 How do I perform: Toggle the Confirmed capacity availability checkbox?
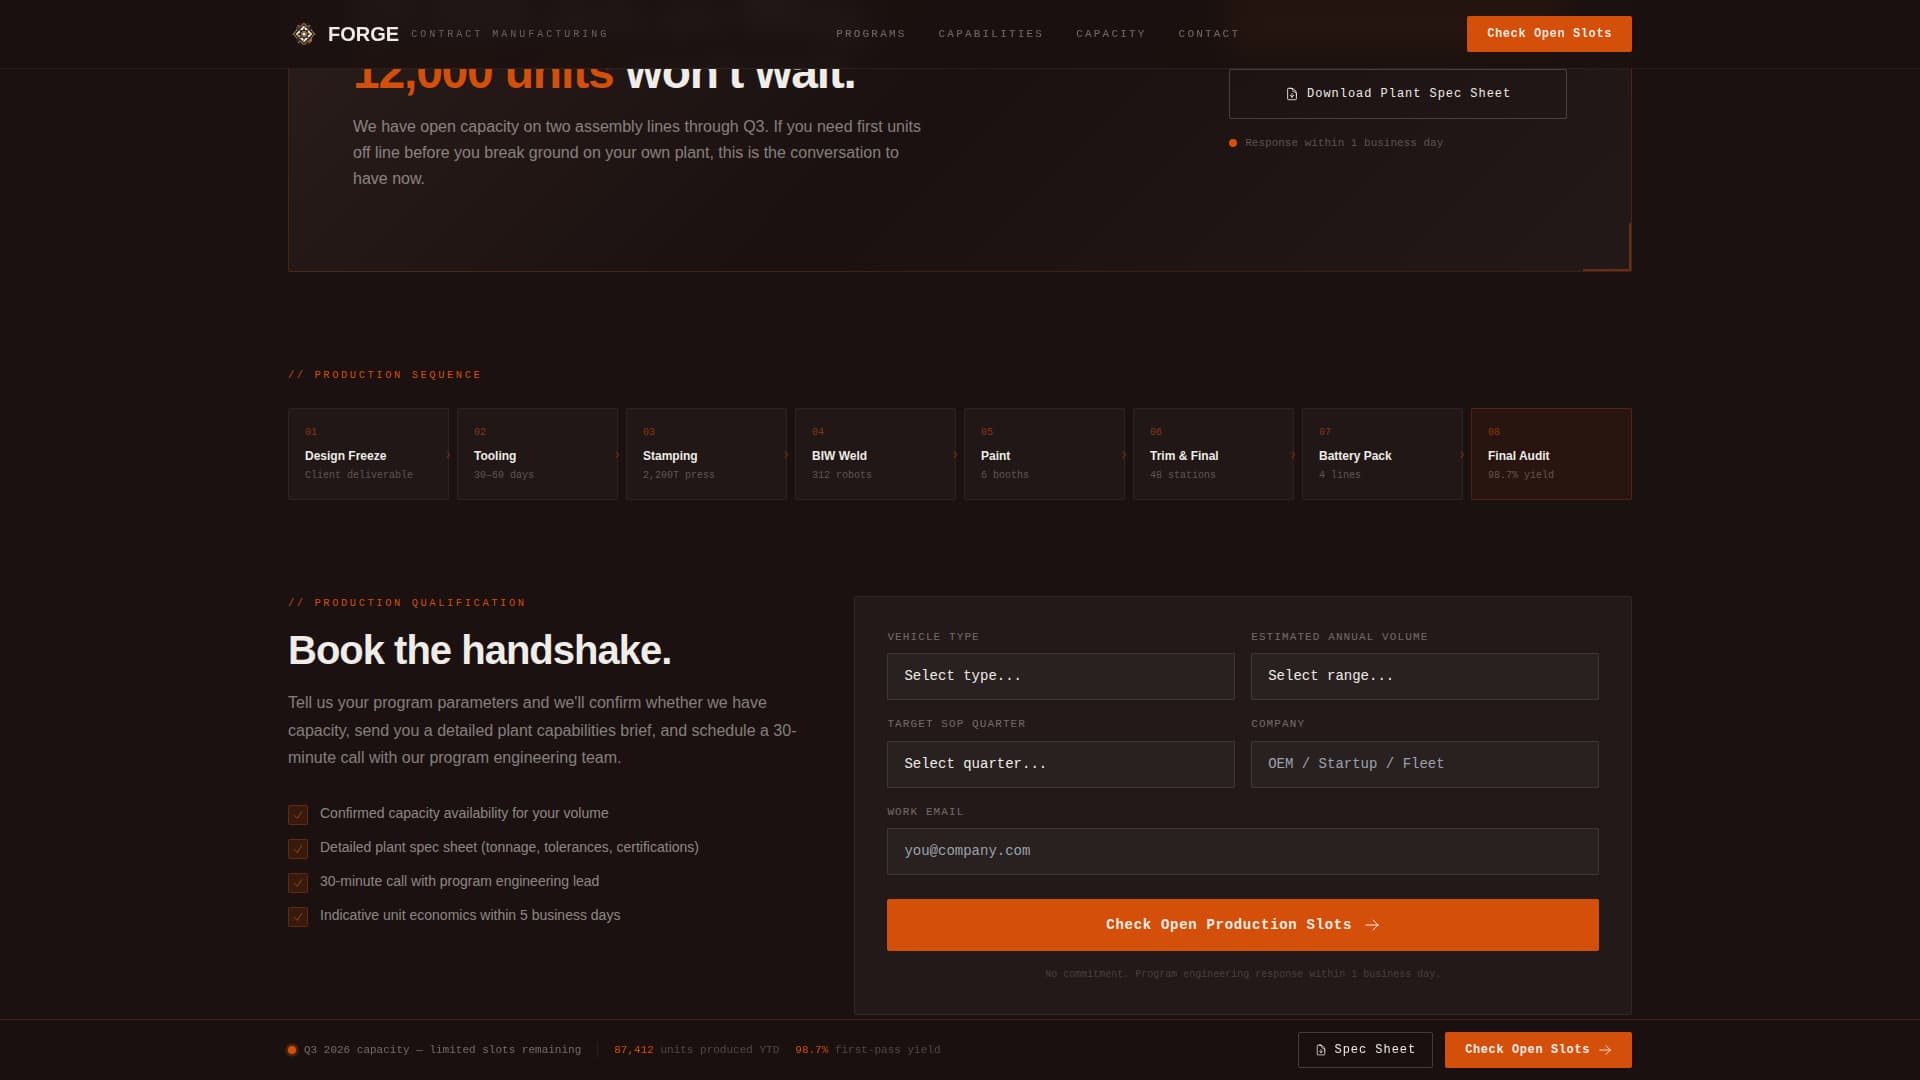pos(298,814)
